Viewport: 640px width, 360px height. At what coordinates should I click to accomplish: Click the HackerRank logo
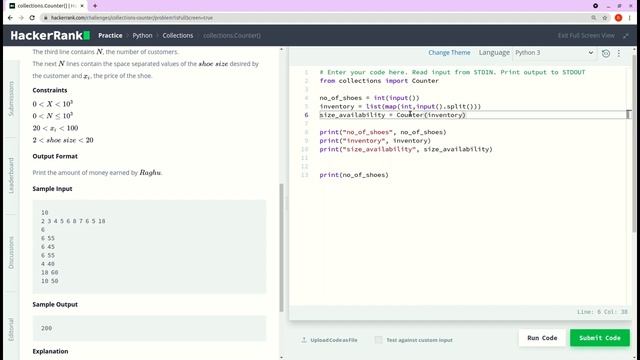50,36
